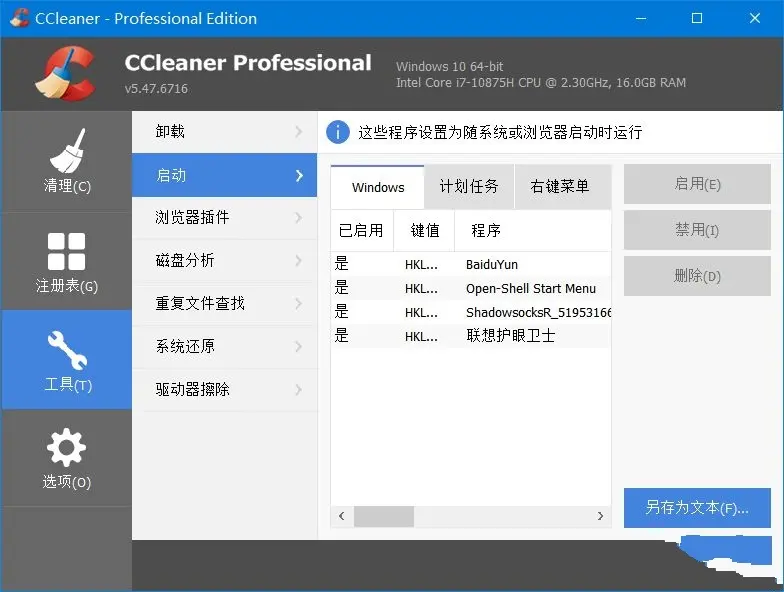
Task: Click 另存为文本(F)... save button
Action: pyautogui.click(x=697, y=508)
